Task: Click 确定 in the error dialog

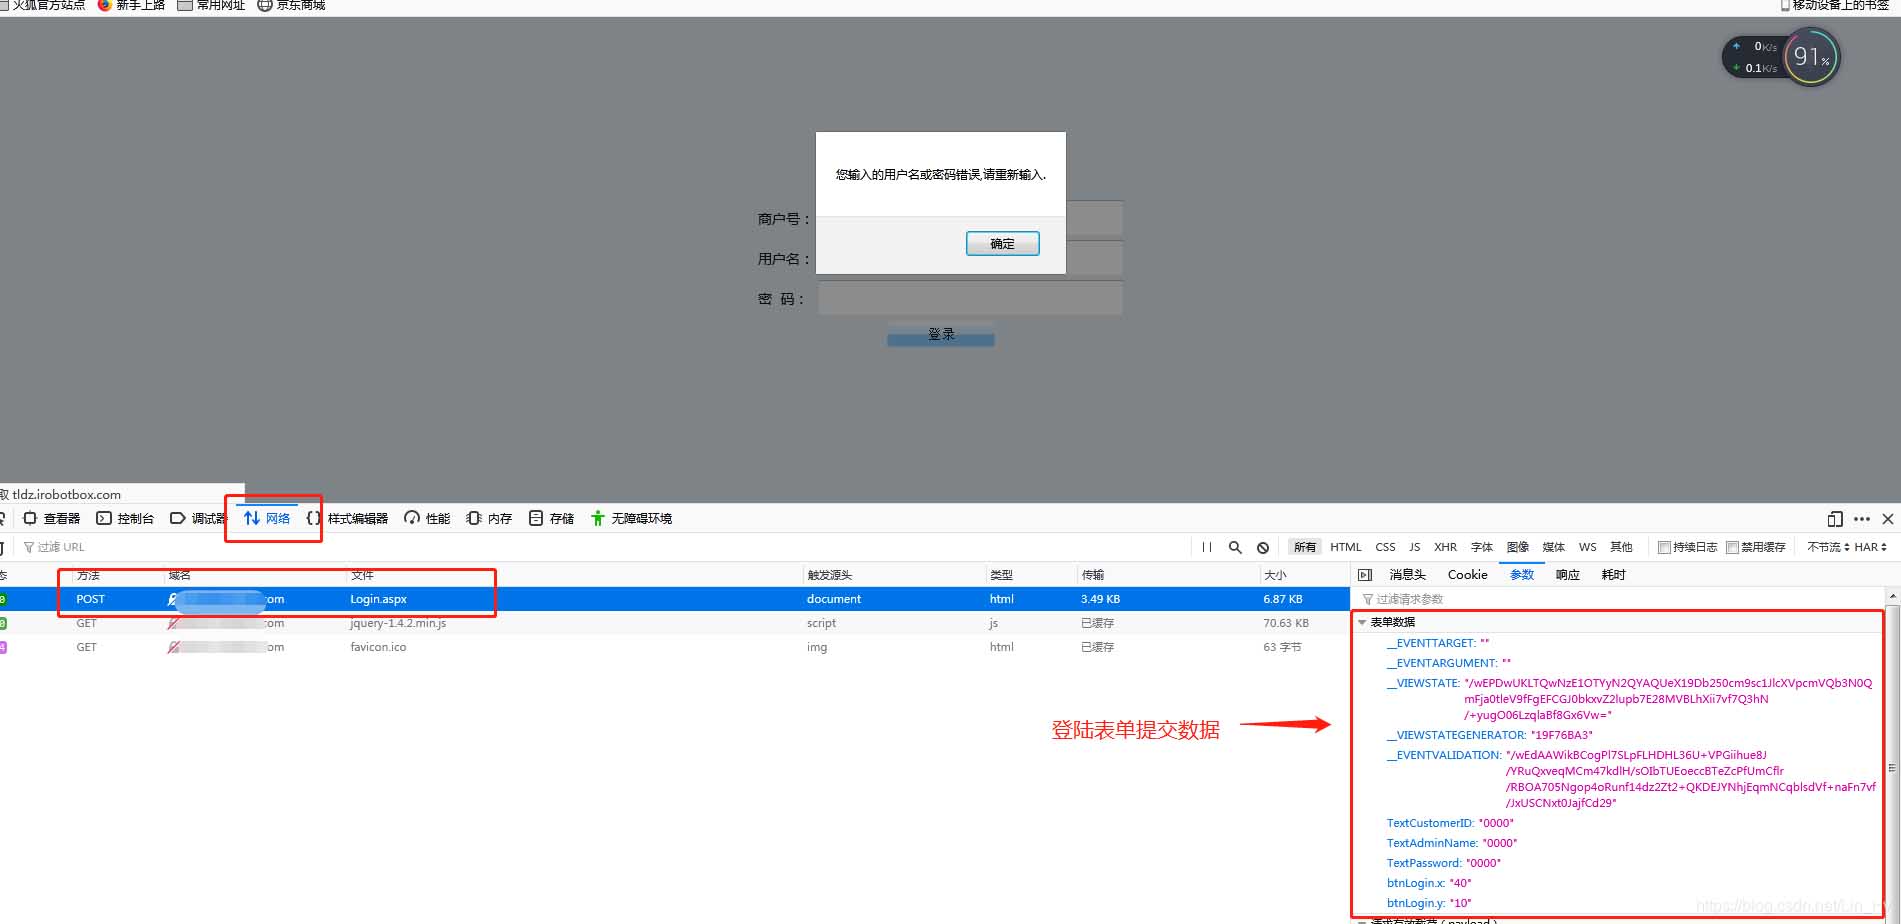Action: tap(1002, 243)
